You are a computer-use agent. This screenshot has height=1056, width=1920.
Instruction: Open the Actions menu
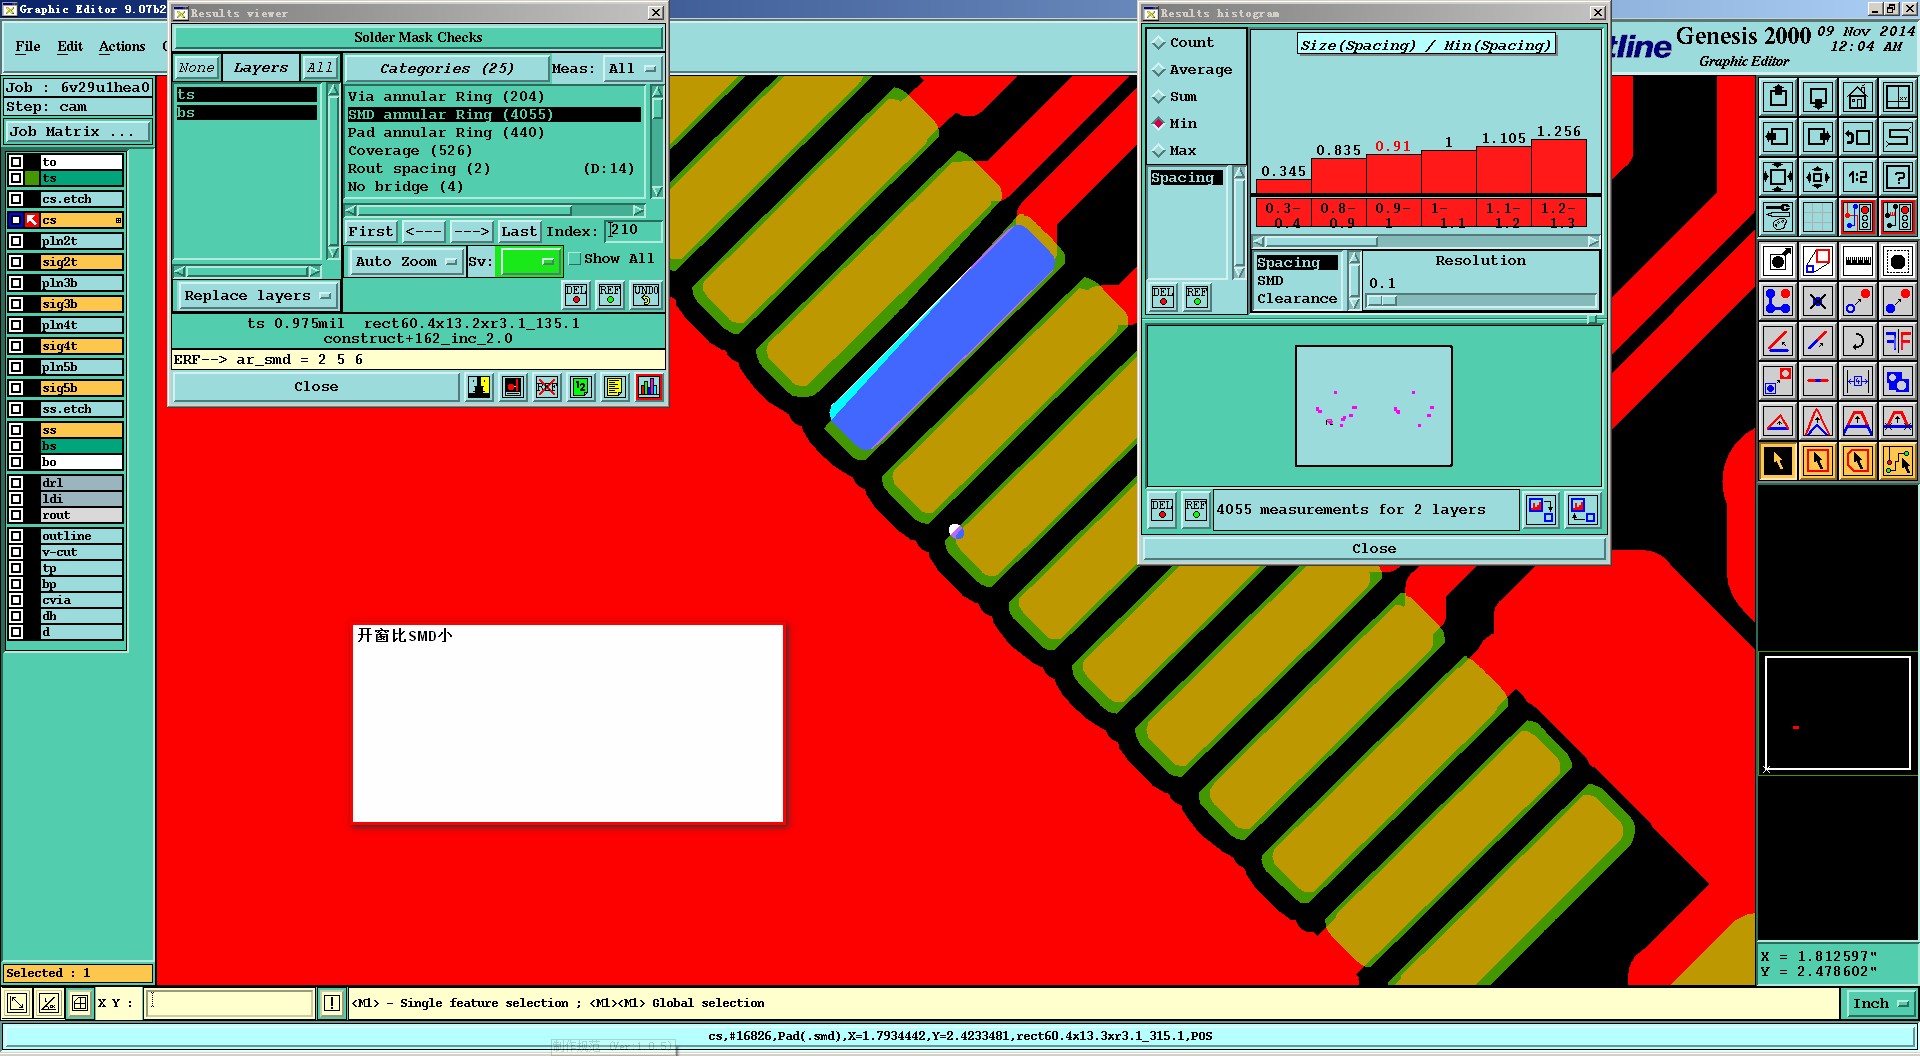click(122, 47)
